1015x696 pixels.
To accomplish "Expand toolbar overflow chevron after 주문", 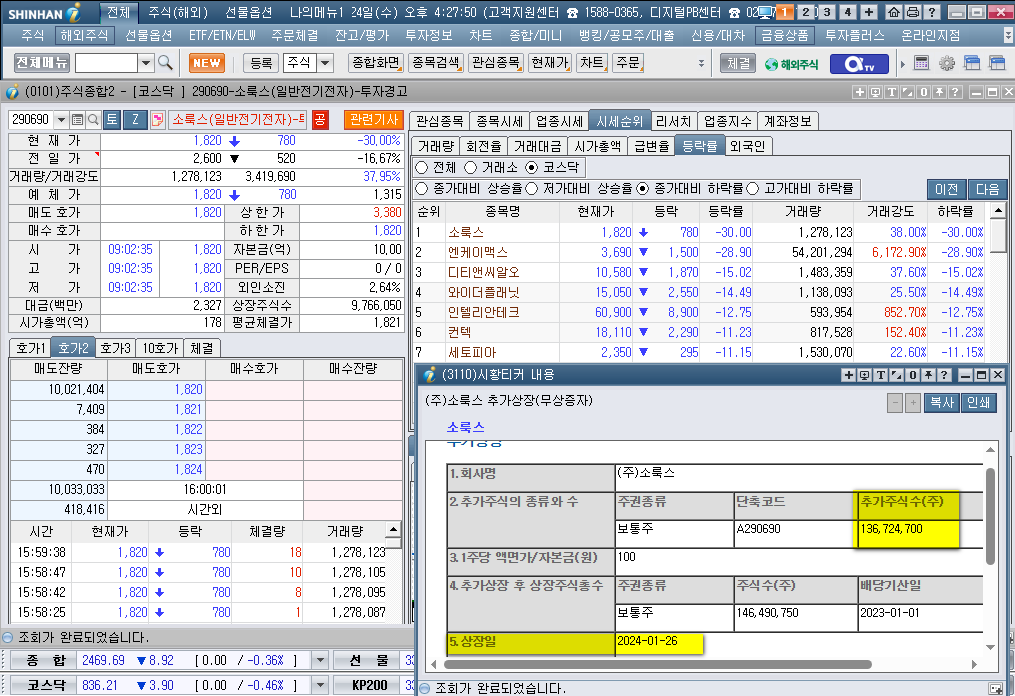I will [x=701, y=63].
